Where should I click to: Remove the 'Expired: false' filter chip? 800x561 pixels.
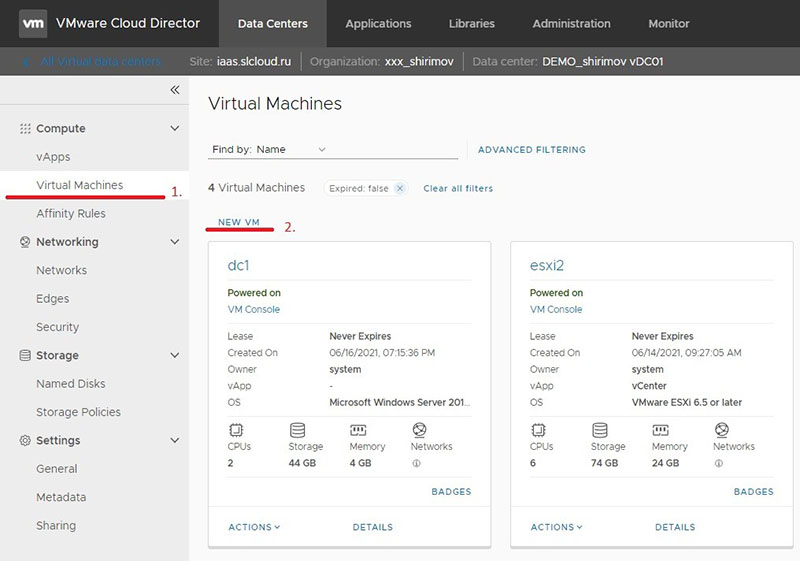click(400, 188)
